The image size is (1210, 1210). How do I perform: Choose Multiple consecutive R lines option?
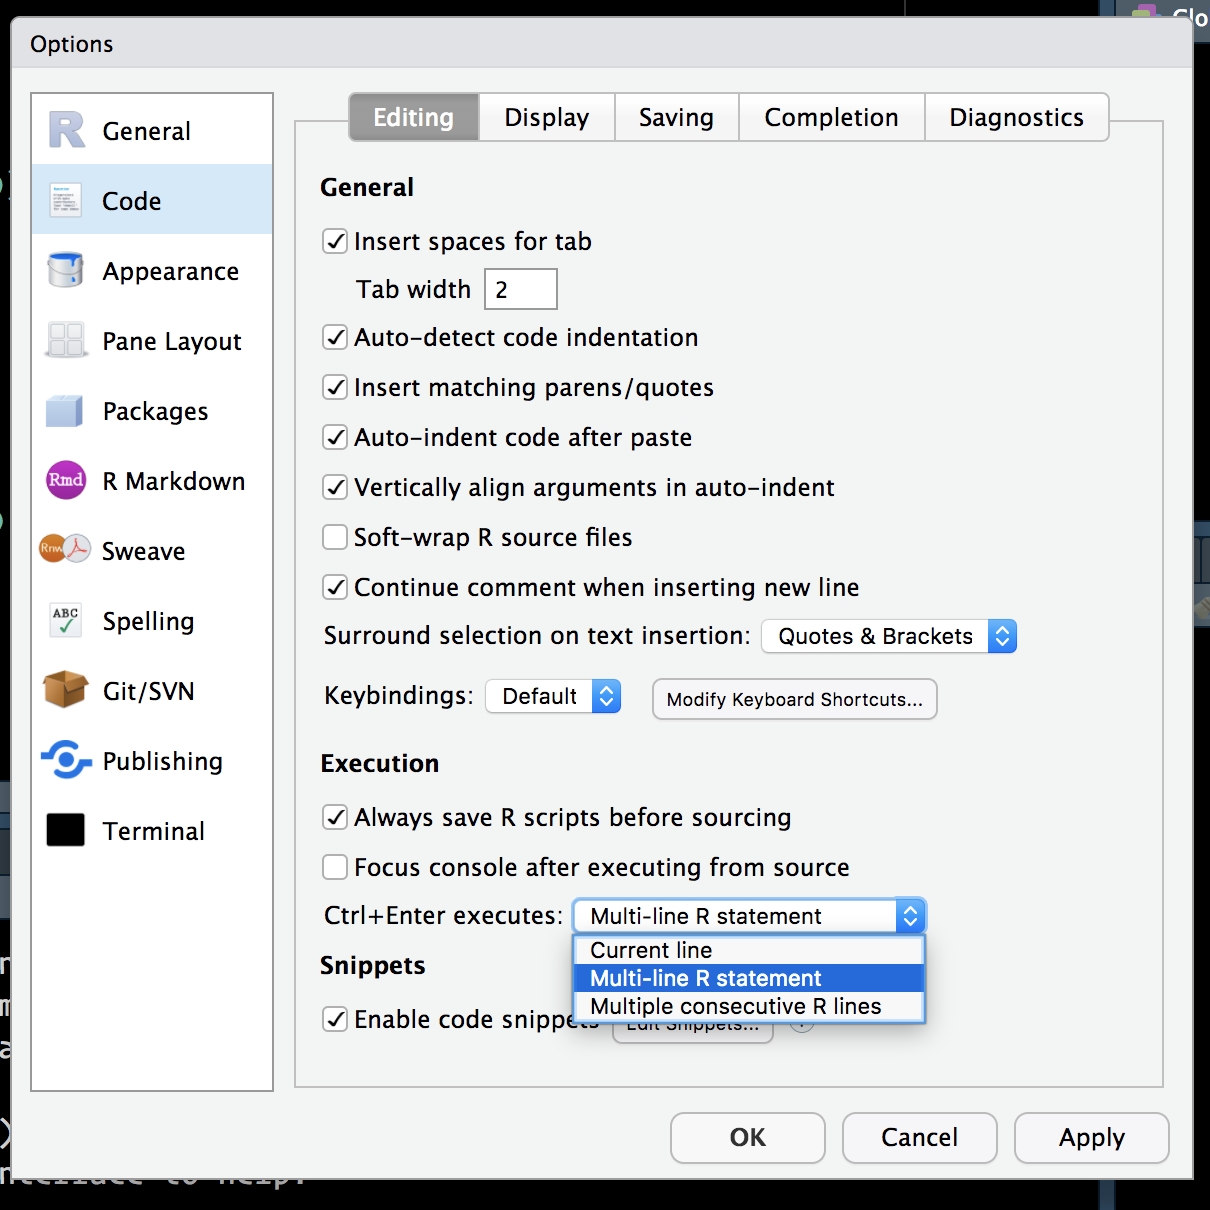[x=749, y=1006]
